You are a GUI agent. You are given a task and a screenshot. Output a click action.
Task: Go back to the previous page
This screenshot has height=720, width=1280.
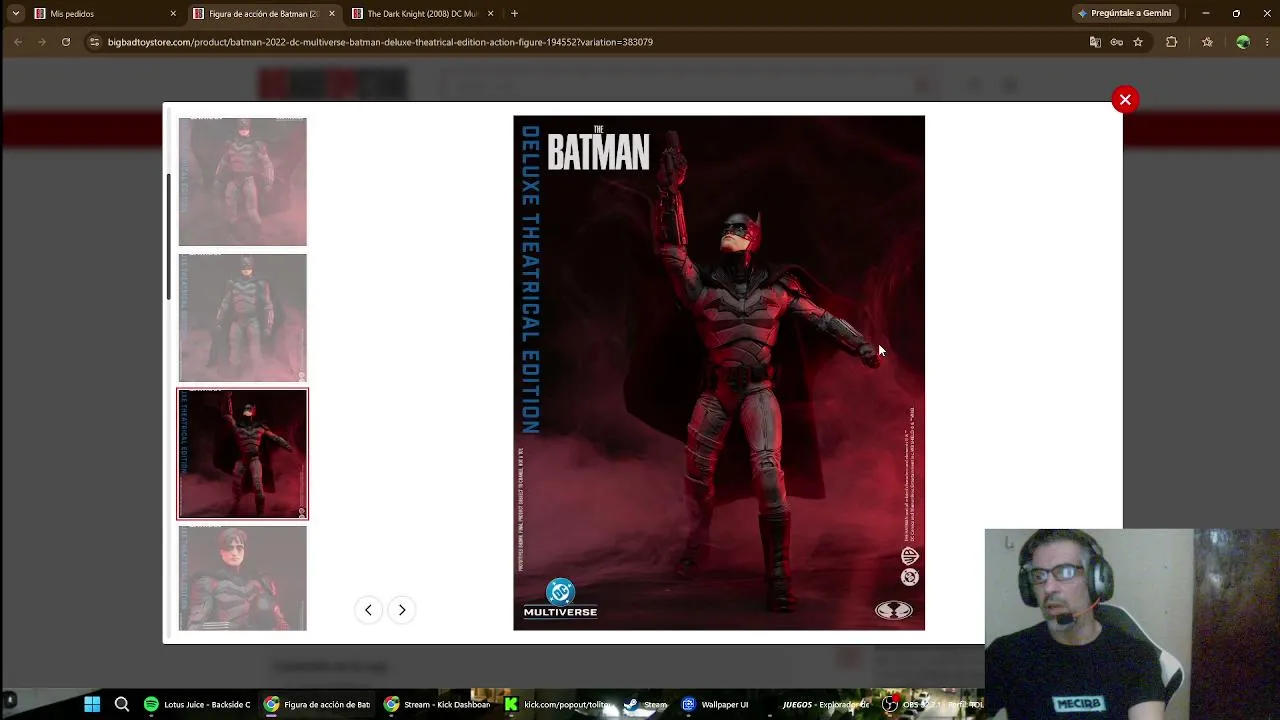pyautogui.click(x=18, y=42)
